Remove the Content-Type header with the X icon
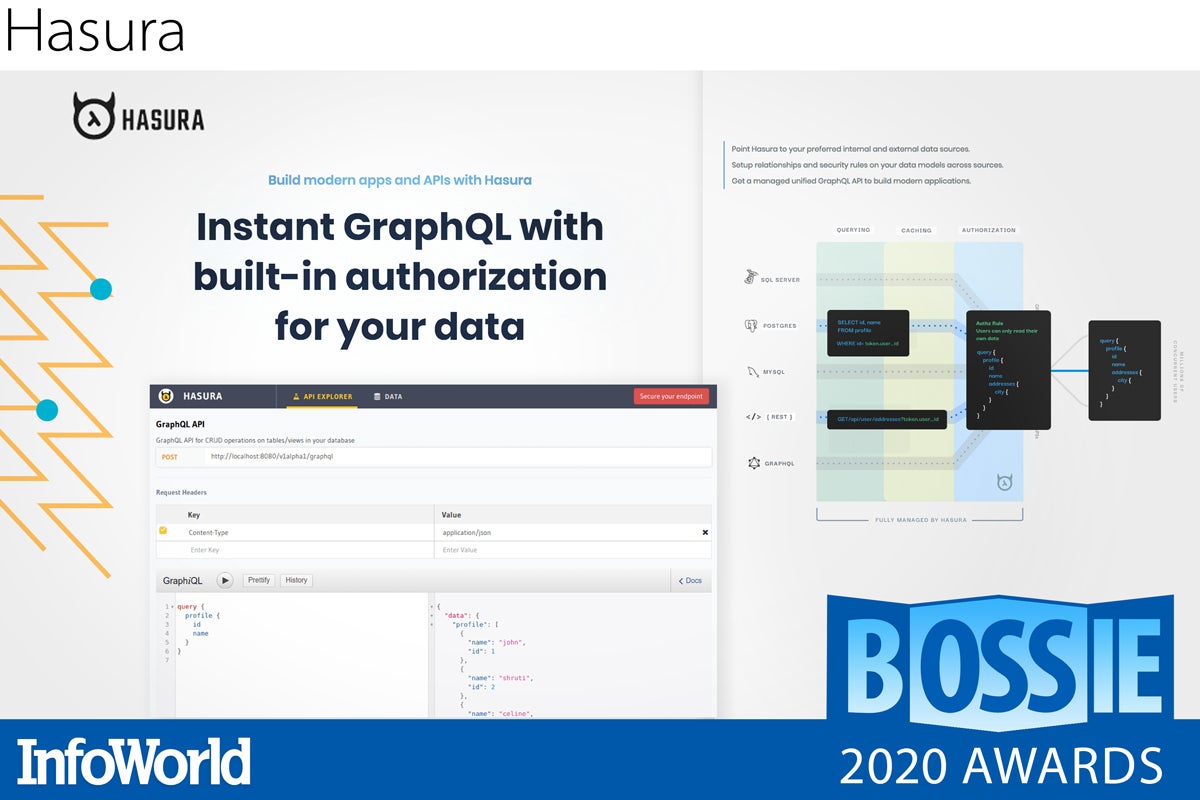Screen dimensions: 1200x800 [705, 533]
